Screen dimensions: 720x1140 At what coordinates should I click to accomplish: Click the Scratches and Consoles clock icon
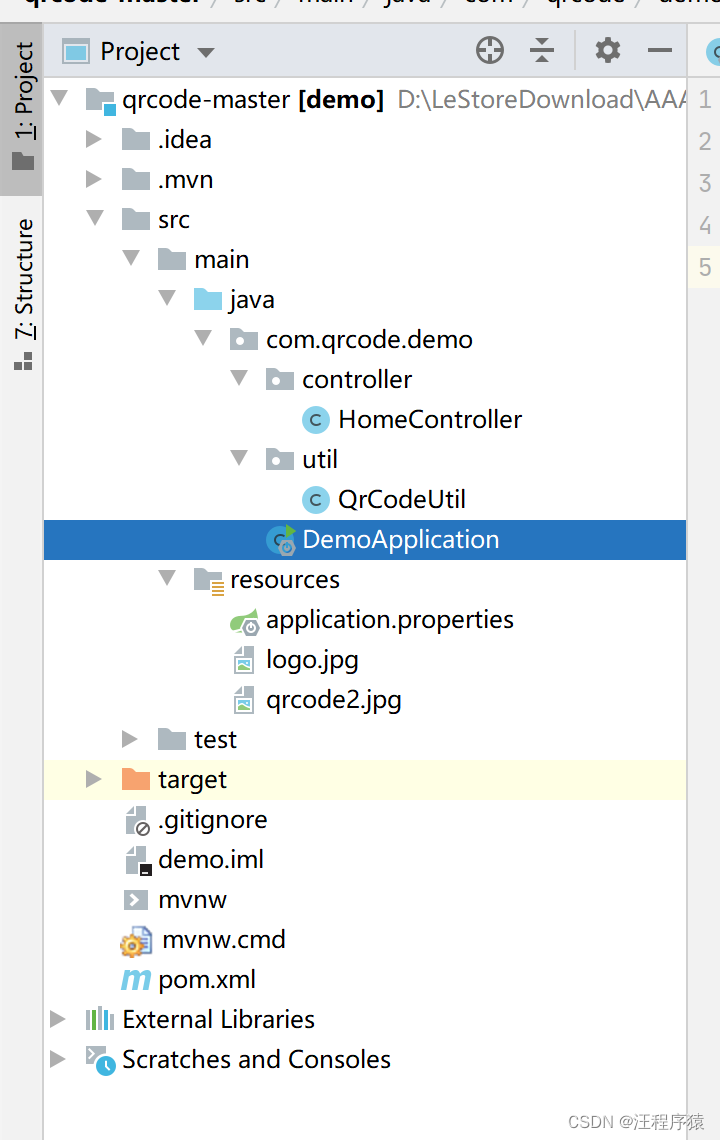(x=100, y=1061)
